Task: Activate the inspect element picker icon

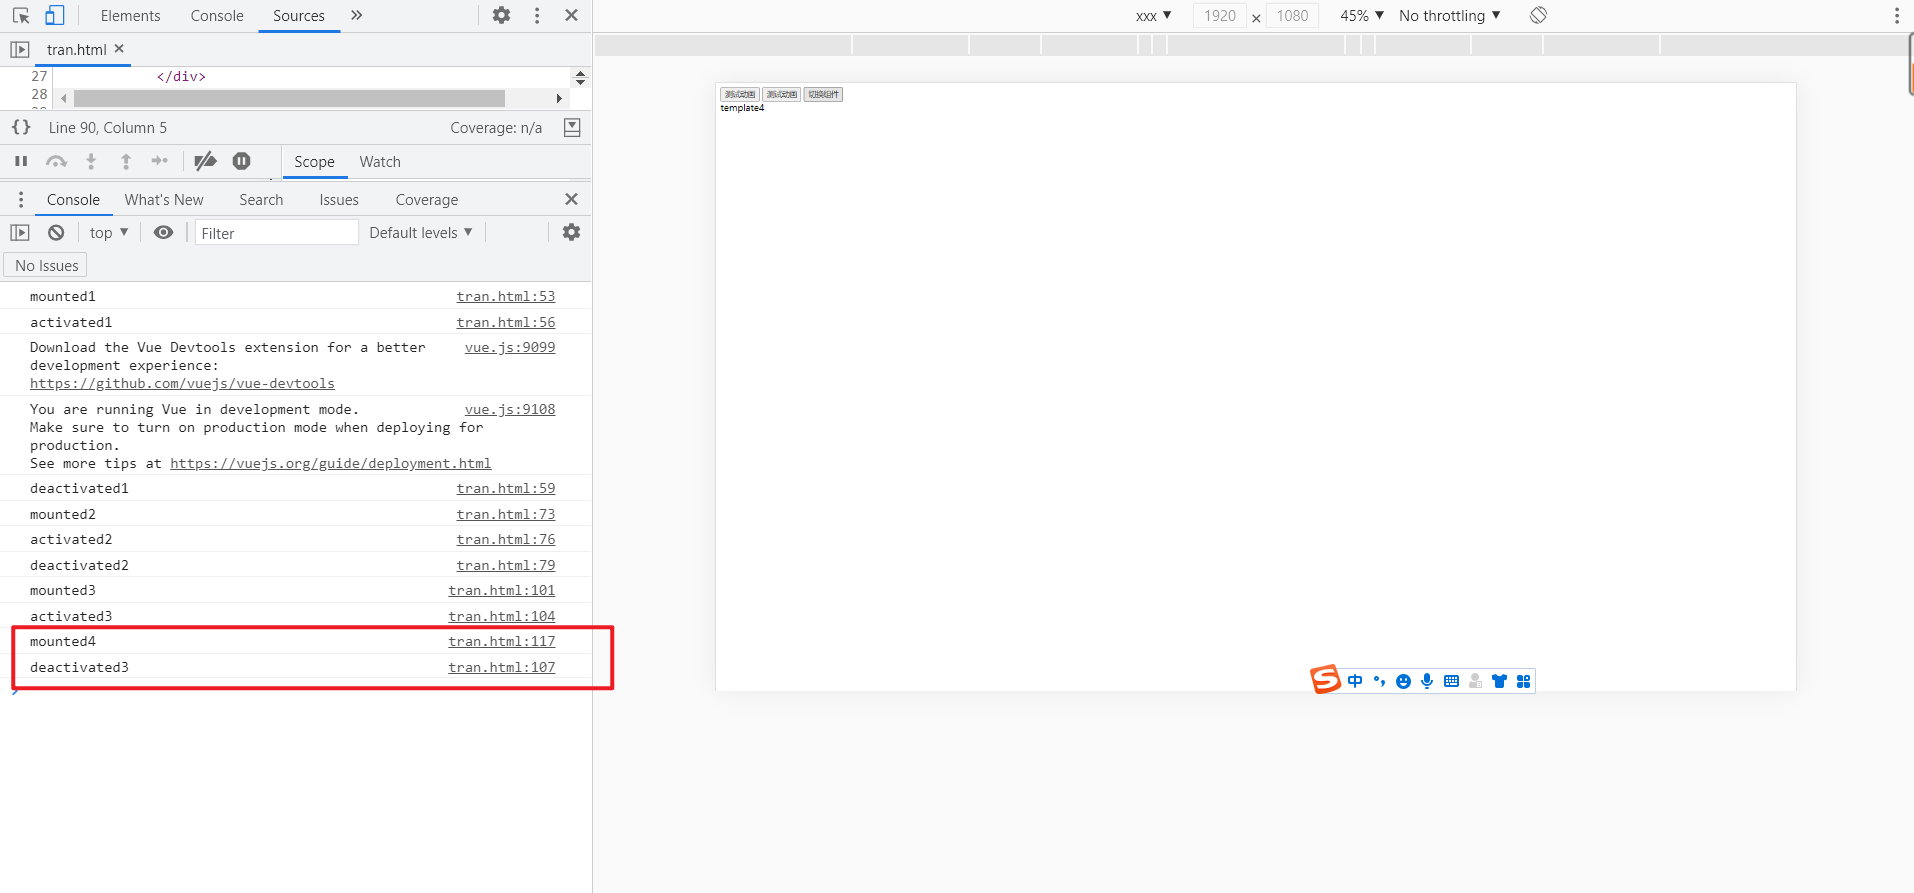Action: point(21,16)
